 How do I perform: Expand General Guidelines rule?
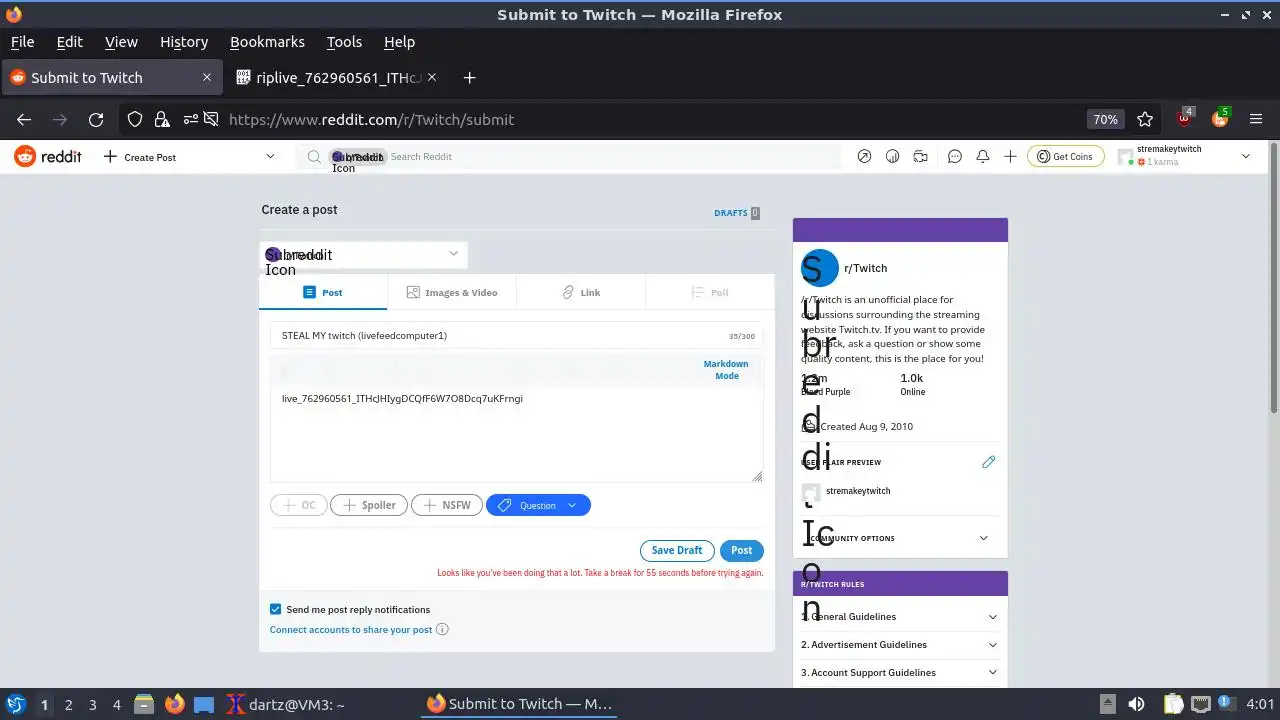(900, 617)
